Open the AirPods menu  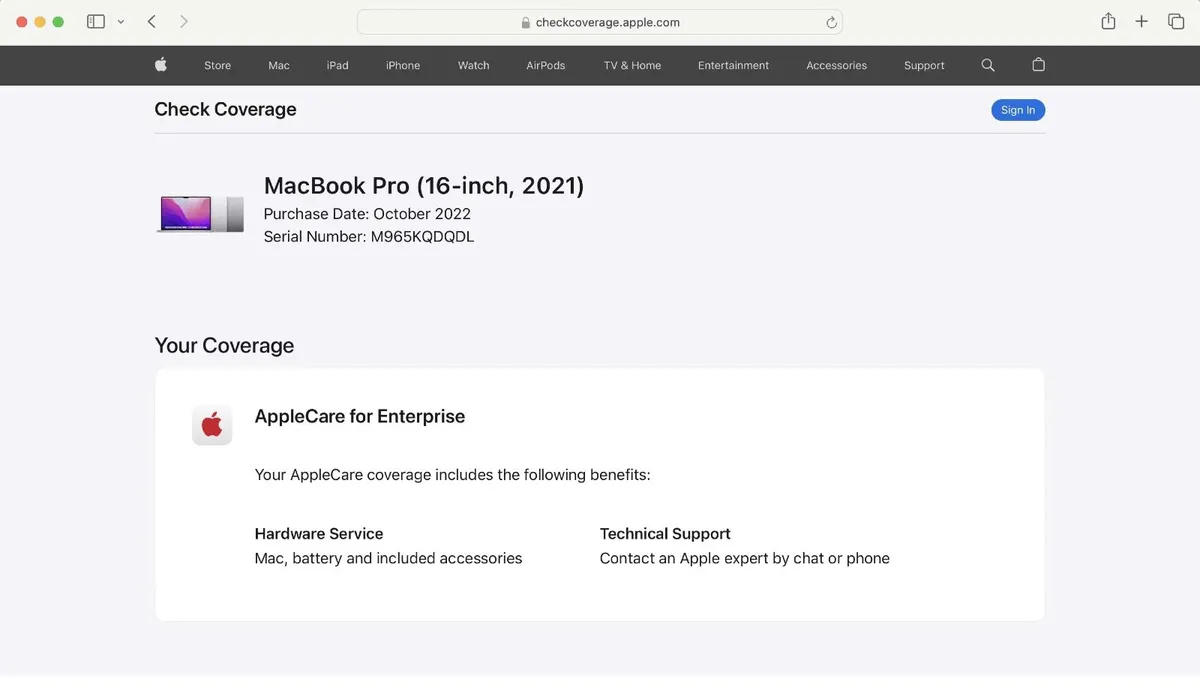coord(546,65)
